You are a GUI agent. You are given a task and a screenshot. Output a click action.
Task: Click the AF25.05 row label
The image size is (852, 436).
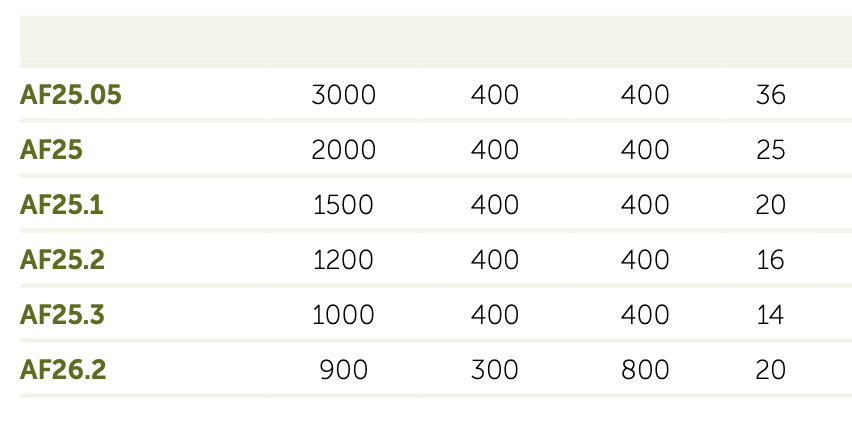pyautogui.click(x=71, y=96)
